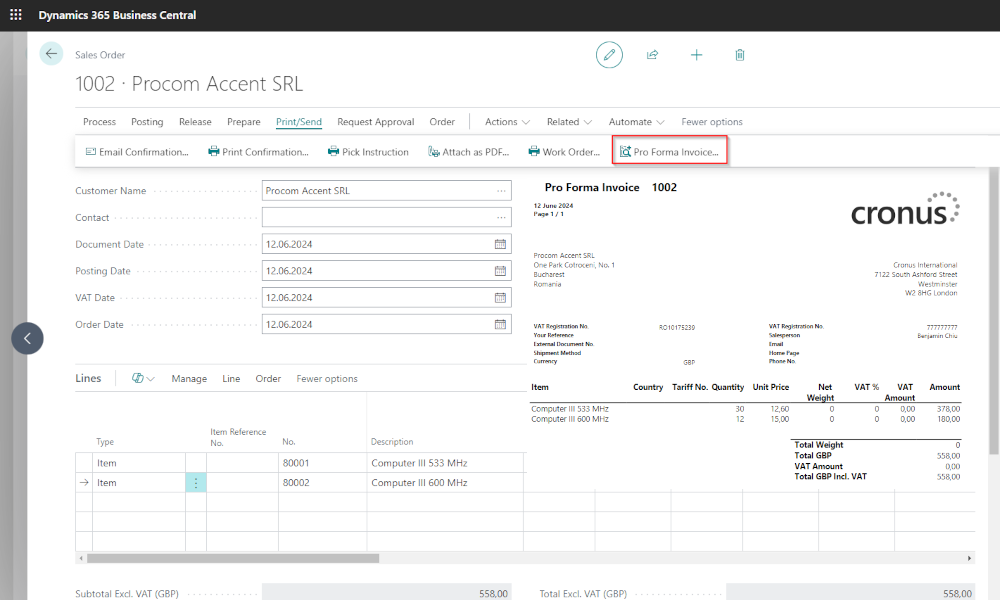Click the Pro Forma Invoice... label

pos(676,152)
